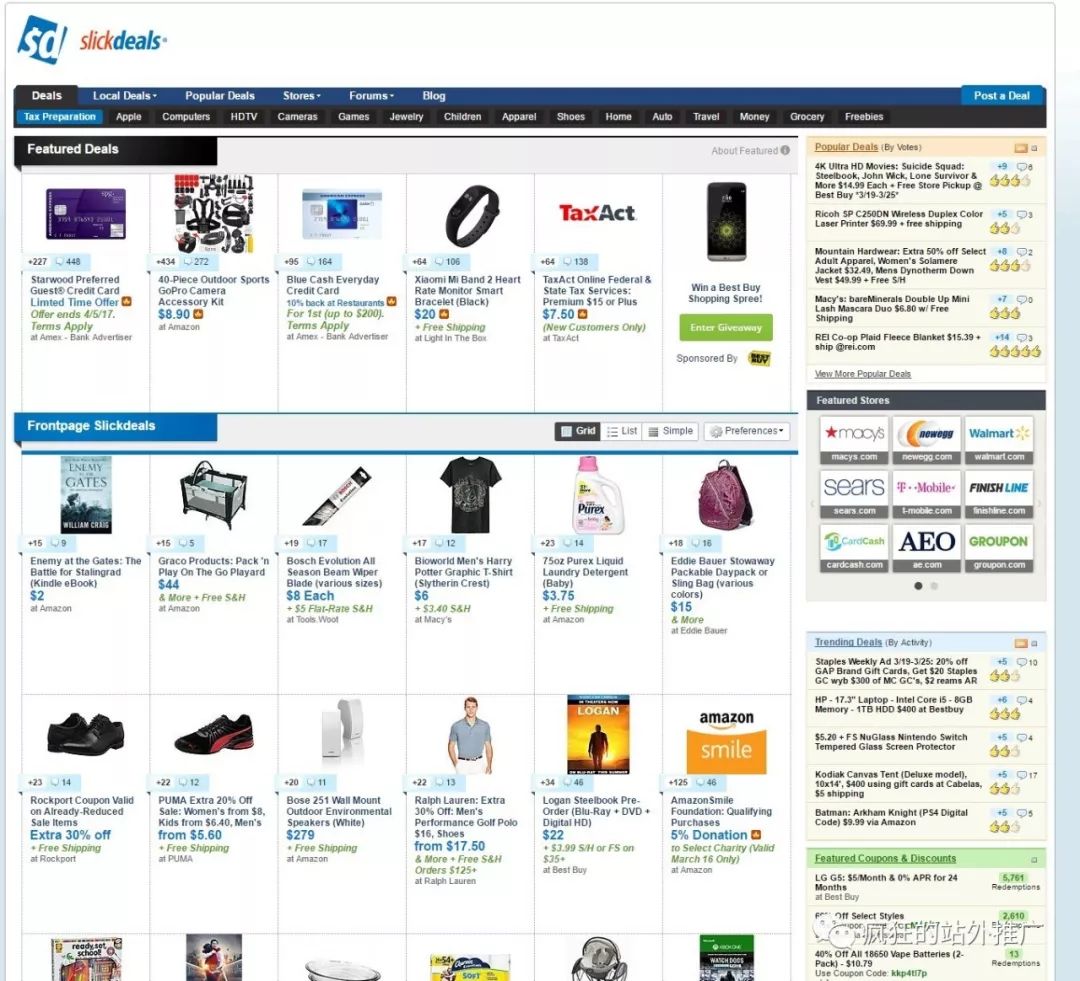This screenshot has height=981, width=1080.
Task: Collapse the Popular Deals panel
Action: (1034, 148)
